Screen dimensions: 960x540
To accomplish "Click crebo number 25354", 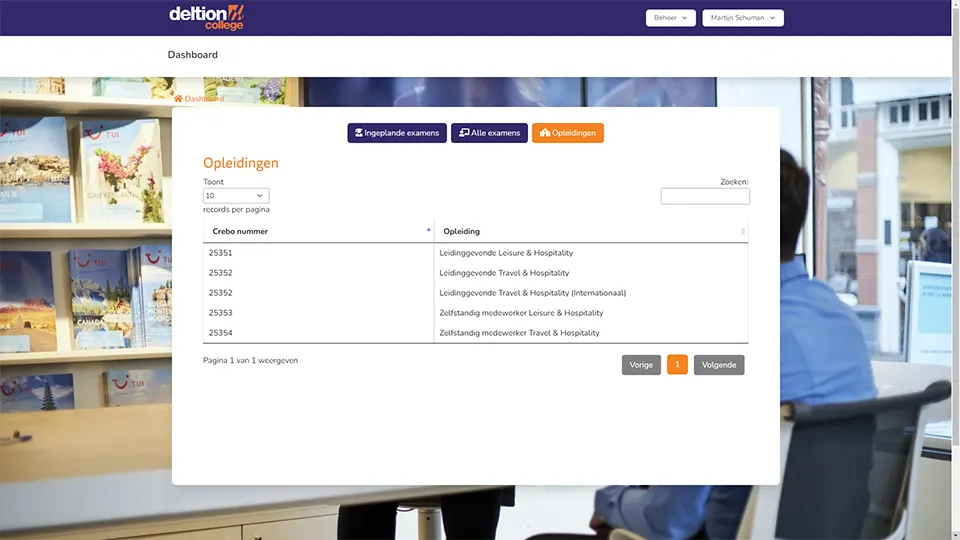I will pyautogui.click(x=220, y=333).
